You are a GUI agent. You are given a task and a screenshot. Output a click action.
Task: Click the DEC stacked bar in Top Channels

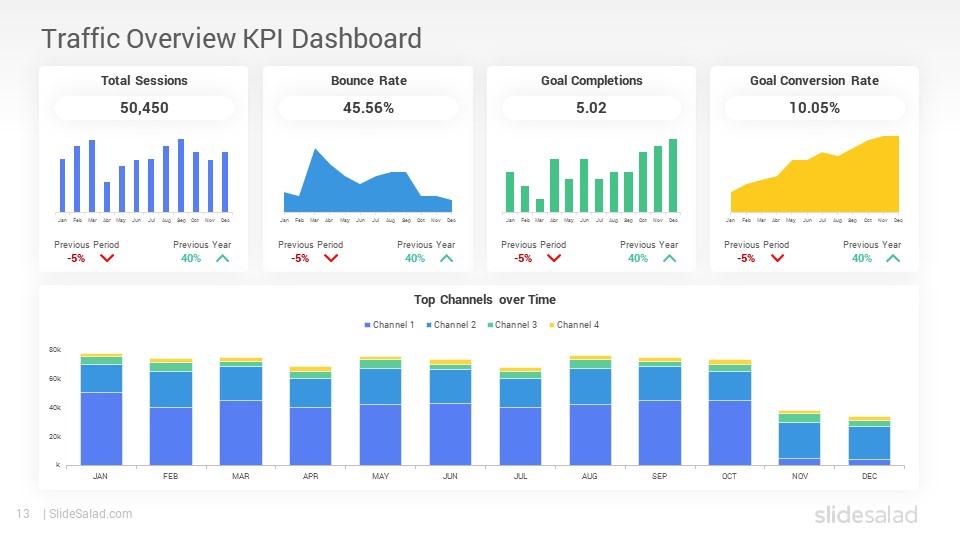(869, 441)
